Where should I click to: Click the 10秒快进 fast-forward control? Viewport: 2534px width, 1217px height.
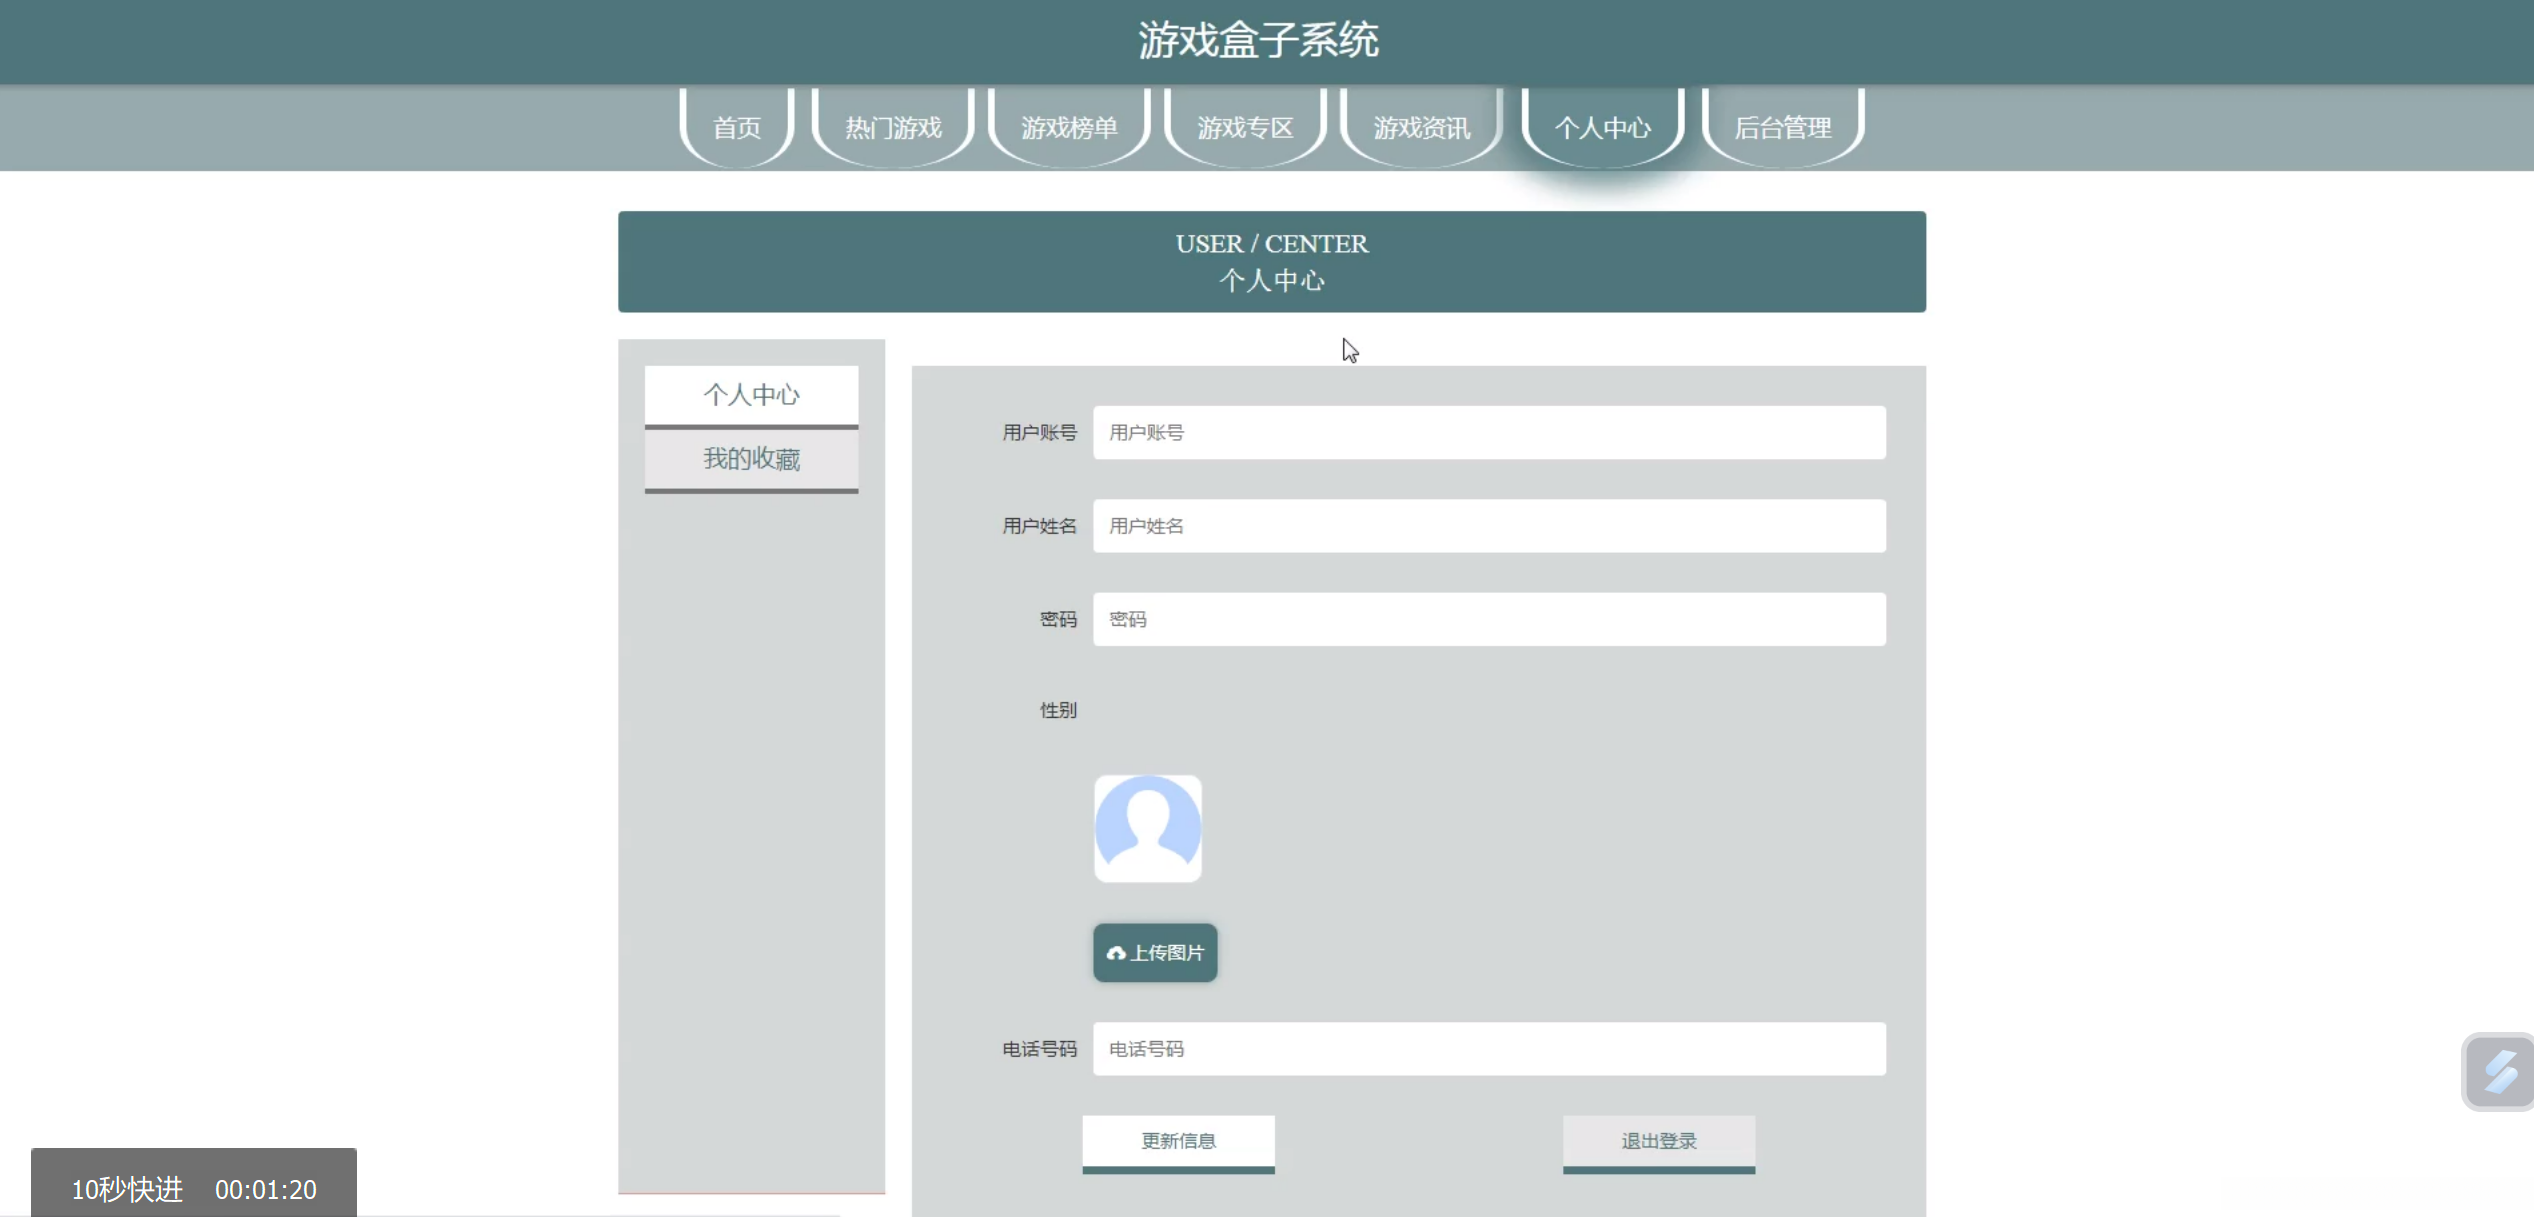pos(127,1189)
